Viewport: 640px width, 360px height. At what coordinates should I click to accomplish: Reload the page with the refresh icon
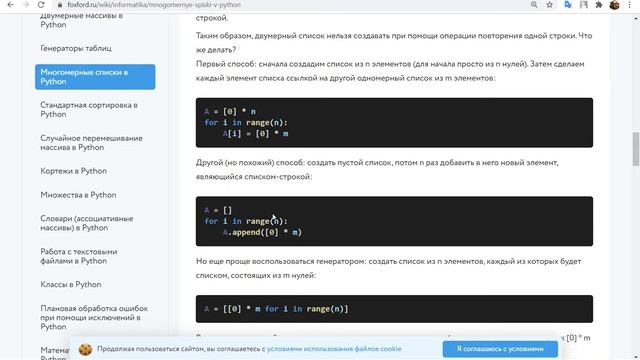coord(40,5)
